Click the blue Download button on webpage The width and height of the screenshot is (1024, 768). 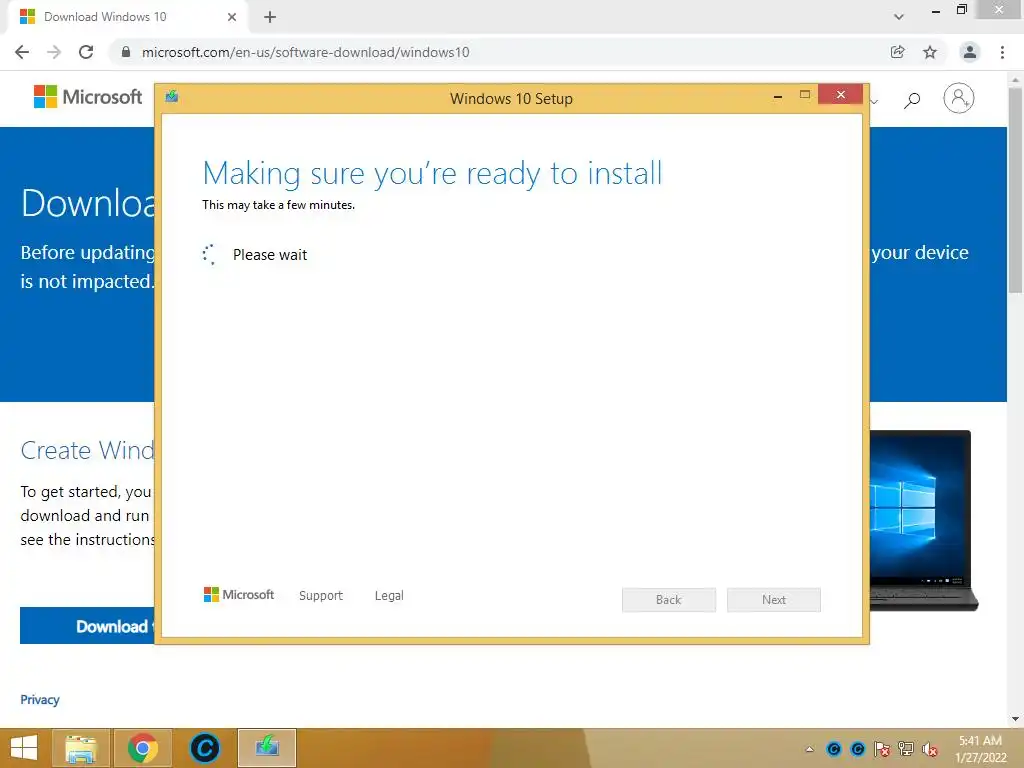pos(87,626)
